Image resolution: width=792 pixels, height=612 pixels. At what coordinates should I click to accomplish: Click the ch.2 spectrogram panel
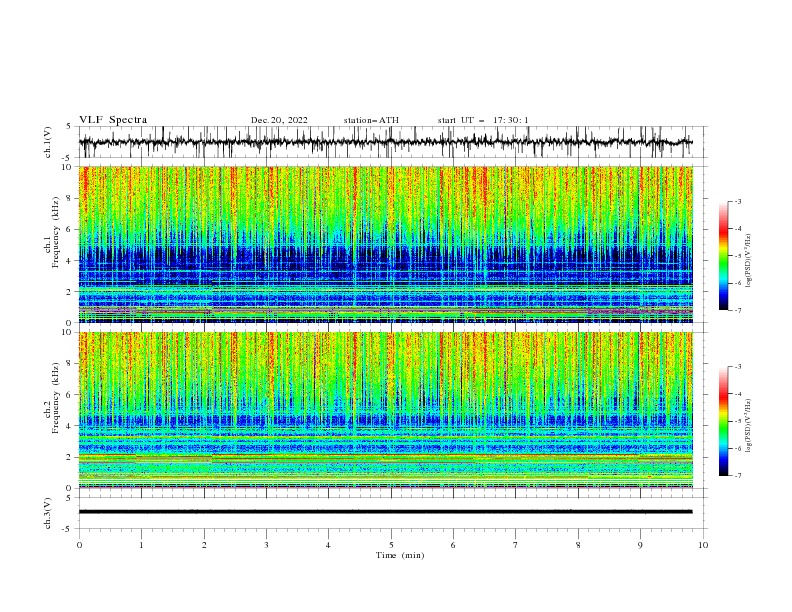coord(385,410)
